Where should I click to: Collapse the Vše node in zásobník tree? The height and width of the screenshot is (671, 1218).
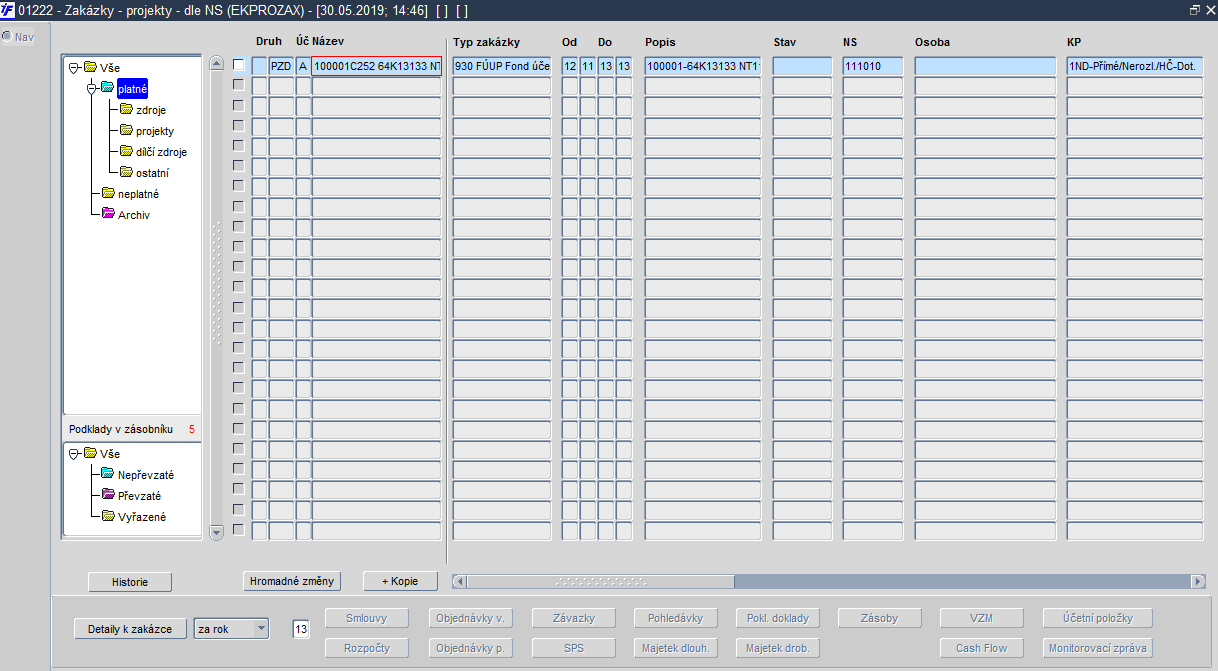74,454
